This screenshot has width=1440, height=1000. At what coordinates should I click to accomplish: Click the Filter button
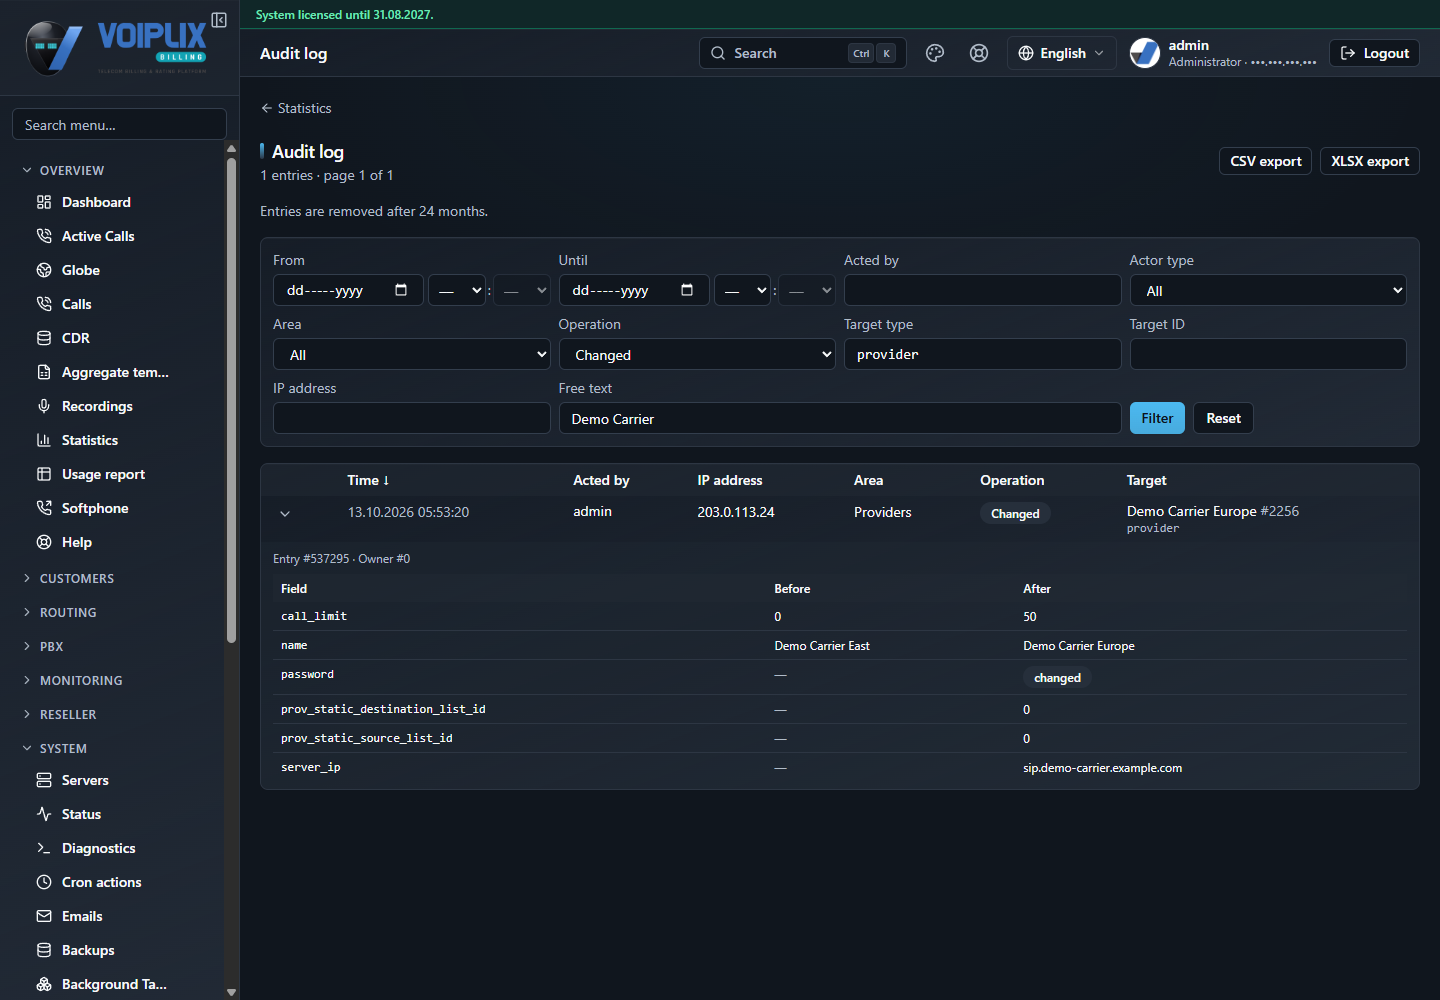(1157, 418)
